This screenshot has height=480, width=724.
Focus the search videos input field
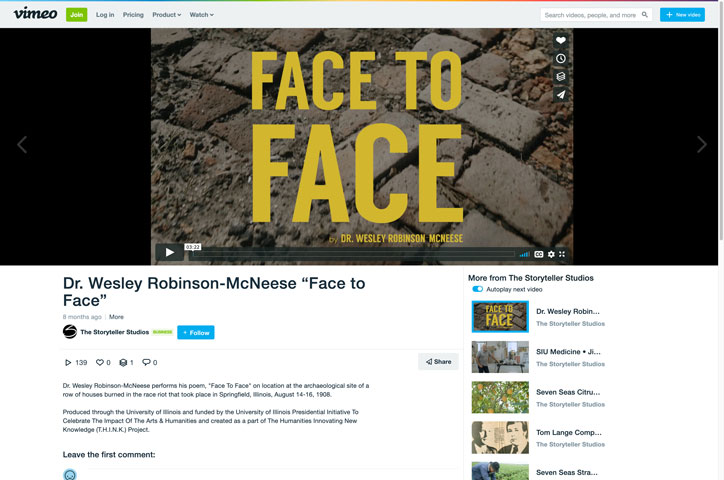590,15
